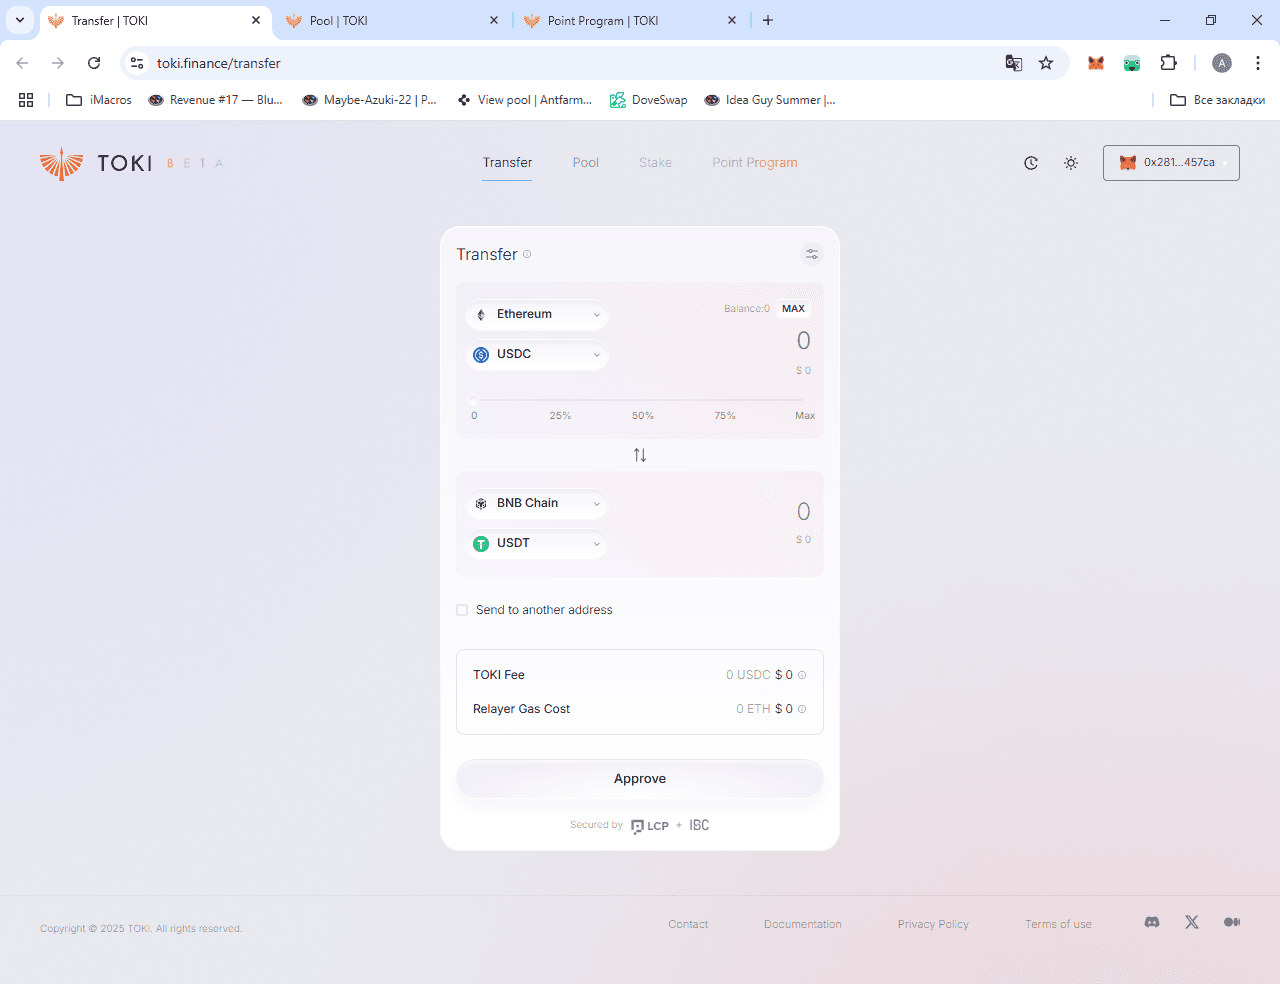The image size is (1280, 984).
Task: Close the Pool | TOKI browser tab
Action: point(494,20)
